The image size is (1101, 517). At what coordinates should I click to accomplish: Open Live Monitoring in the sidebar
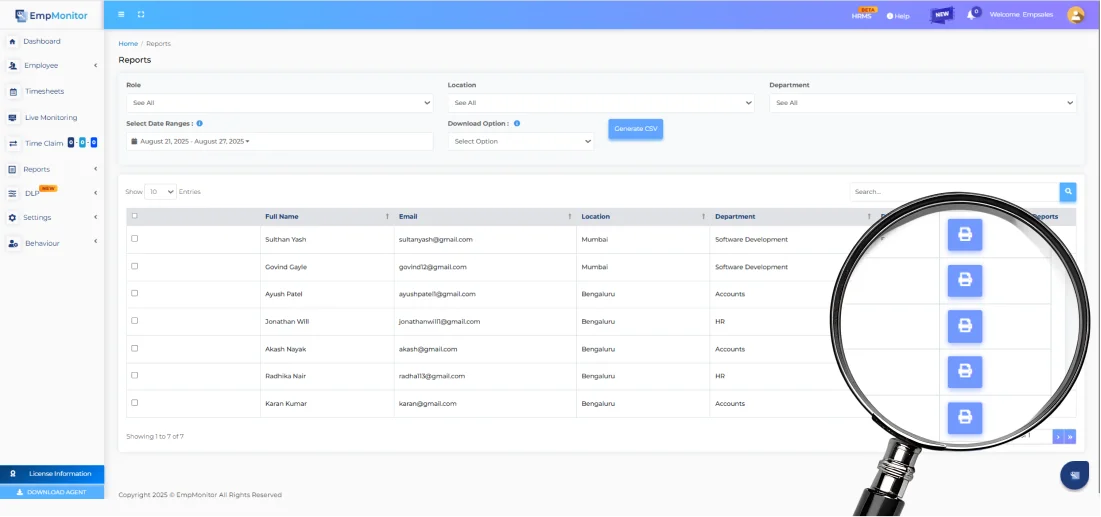click(x=51, y=118)
